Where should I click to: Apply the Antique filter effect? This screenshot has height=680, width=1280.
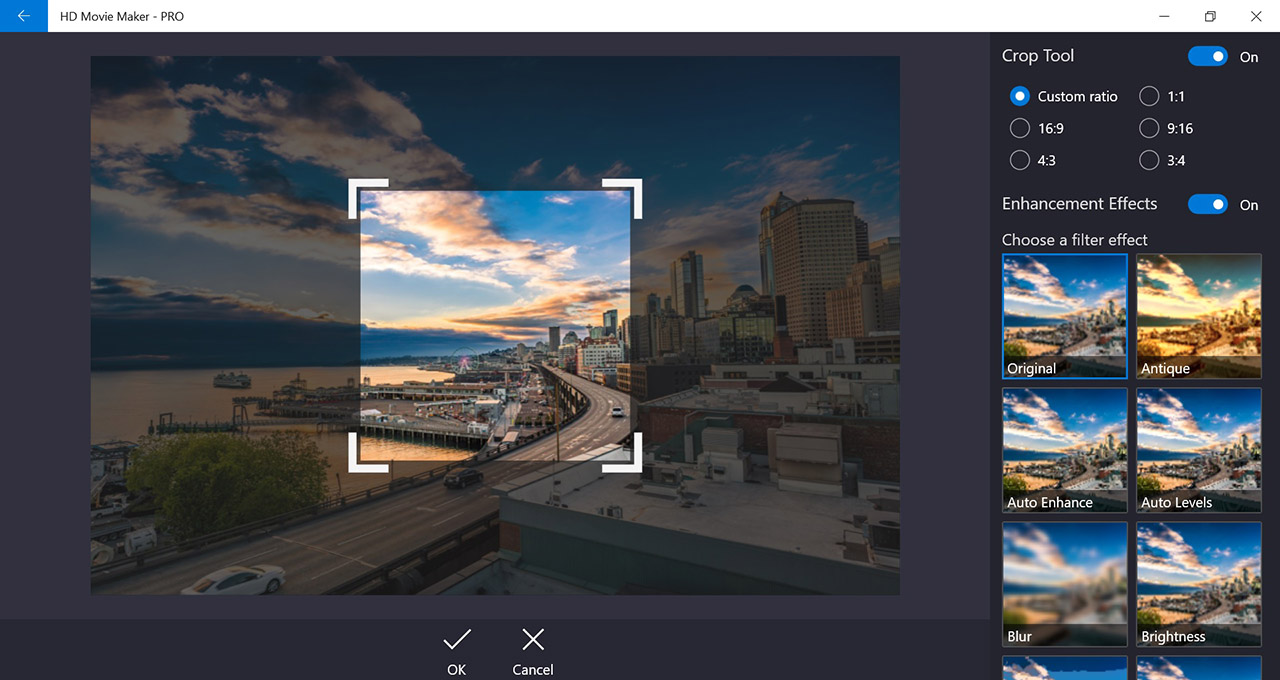1199,316
